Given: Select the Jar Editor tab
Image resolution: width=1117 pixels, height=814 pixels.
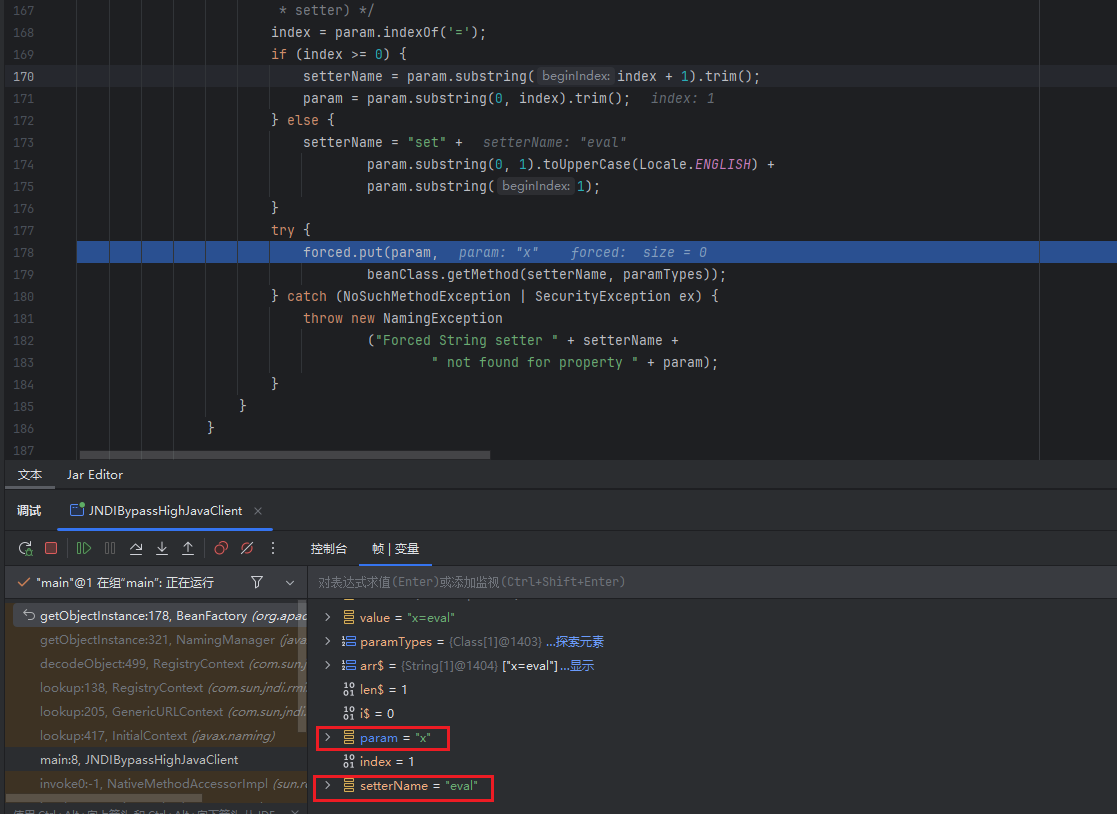Looking at the screenshot, I should click(95, 475).
